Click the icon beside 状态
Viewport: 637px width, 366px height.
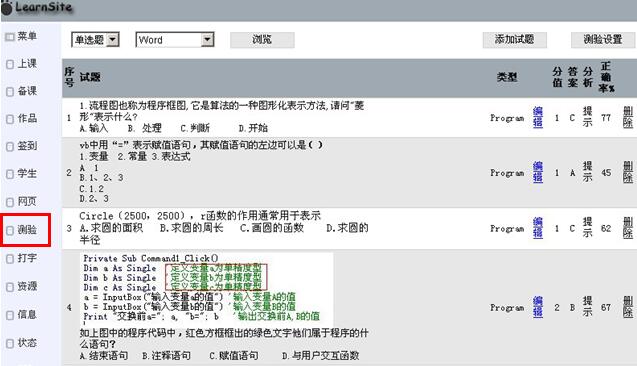point(10,343)
